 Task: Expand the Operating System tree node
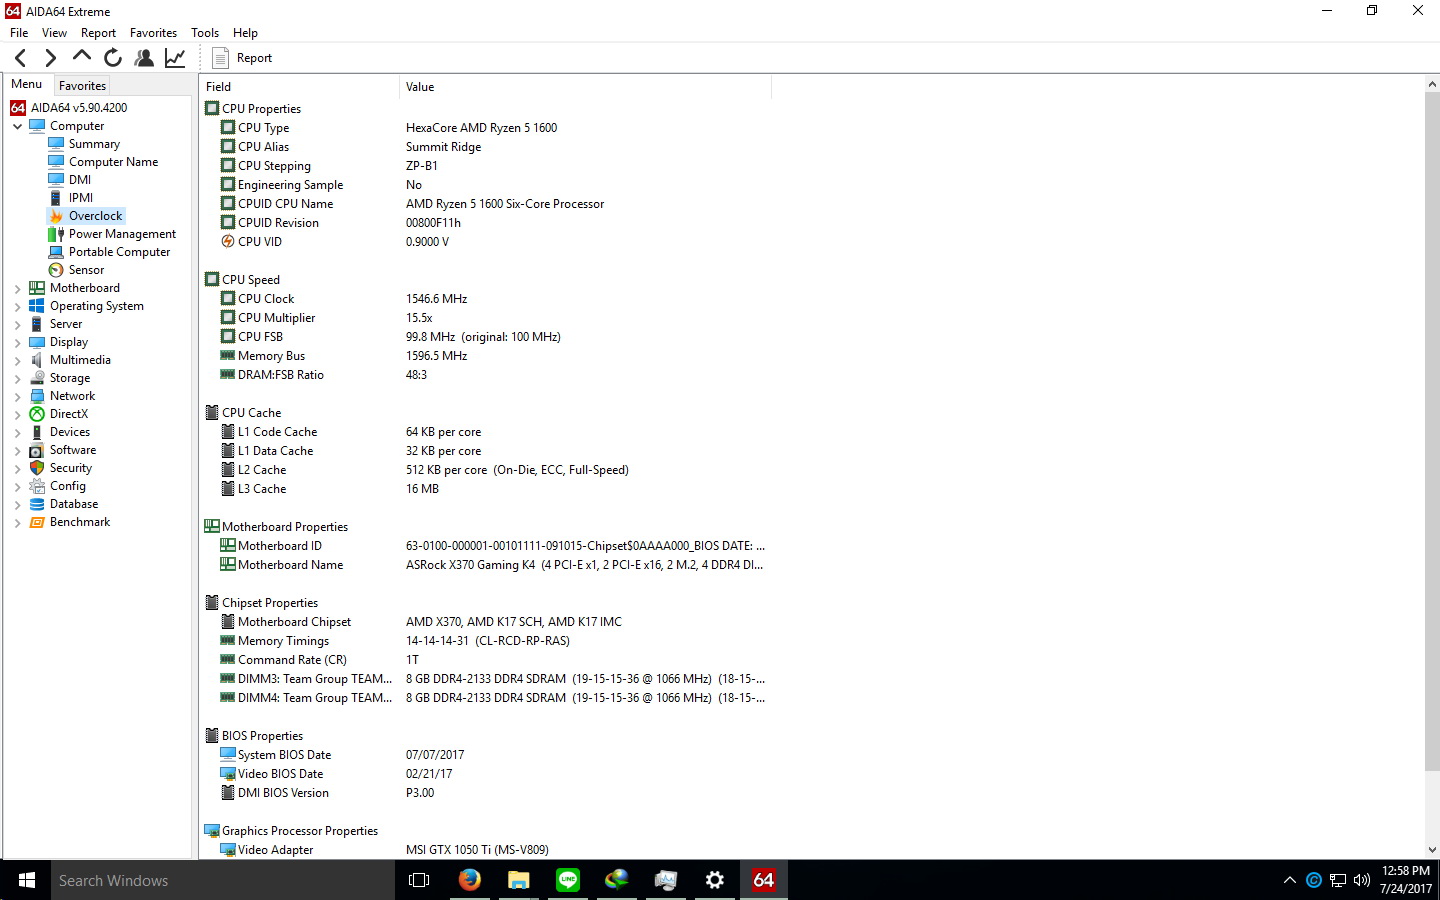tap(17, 307)
